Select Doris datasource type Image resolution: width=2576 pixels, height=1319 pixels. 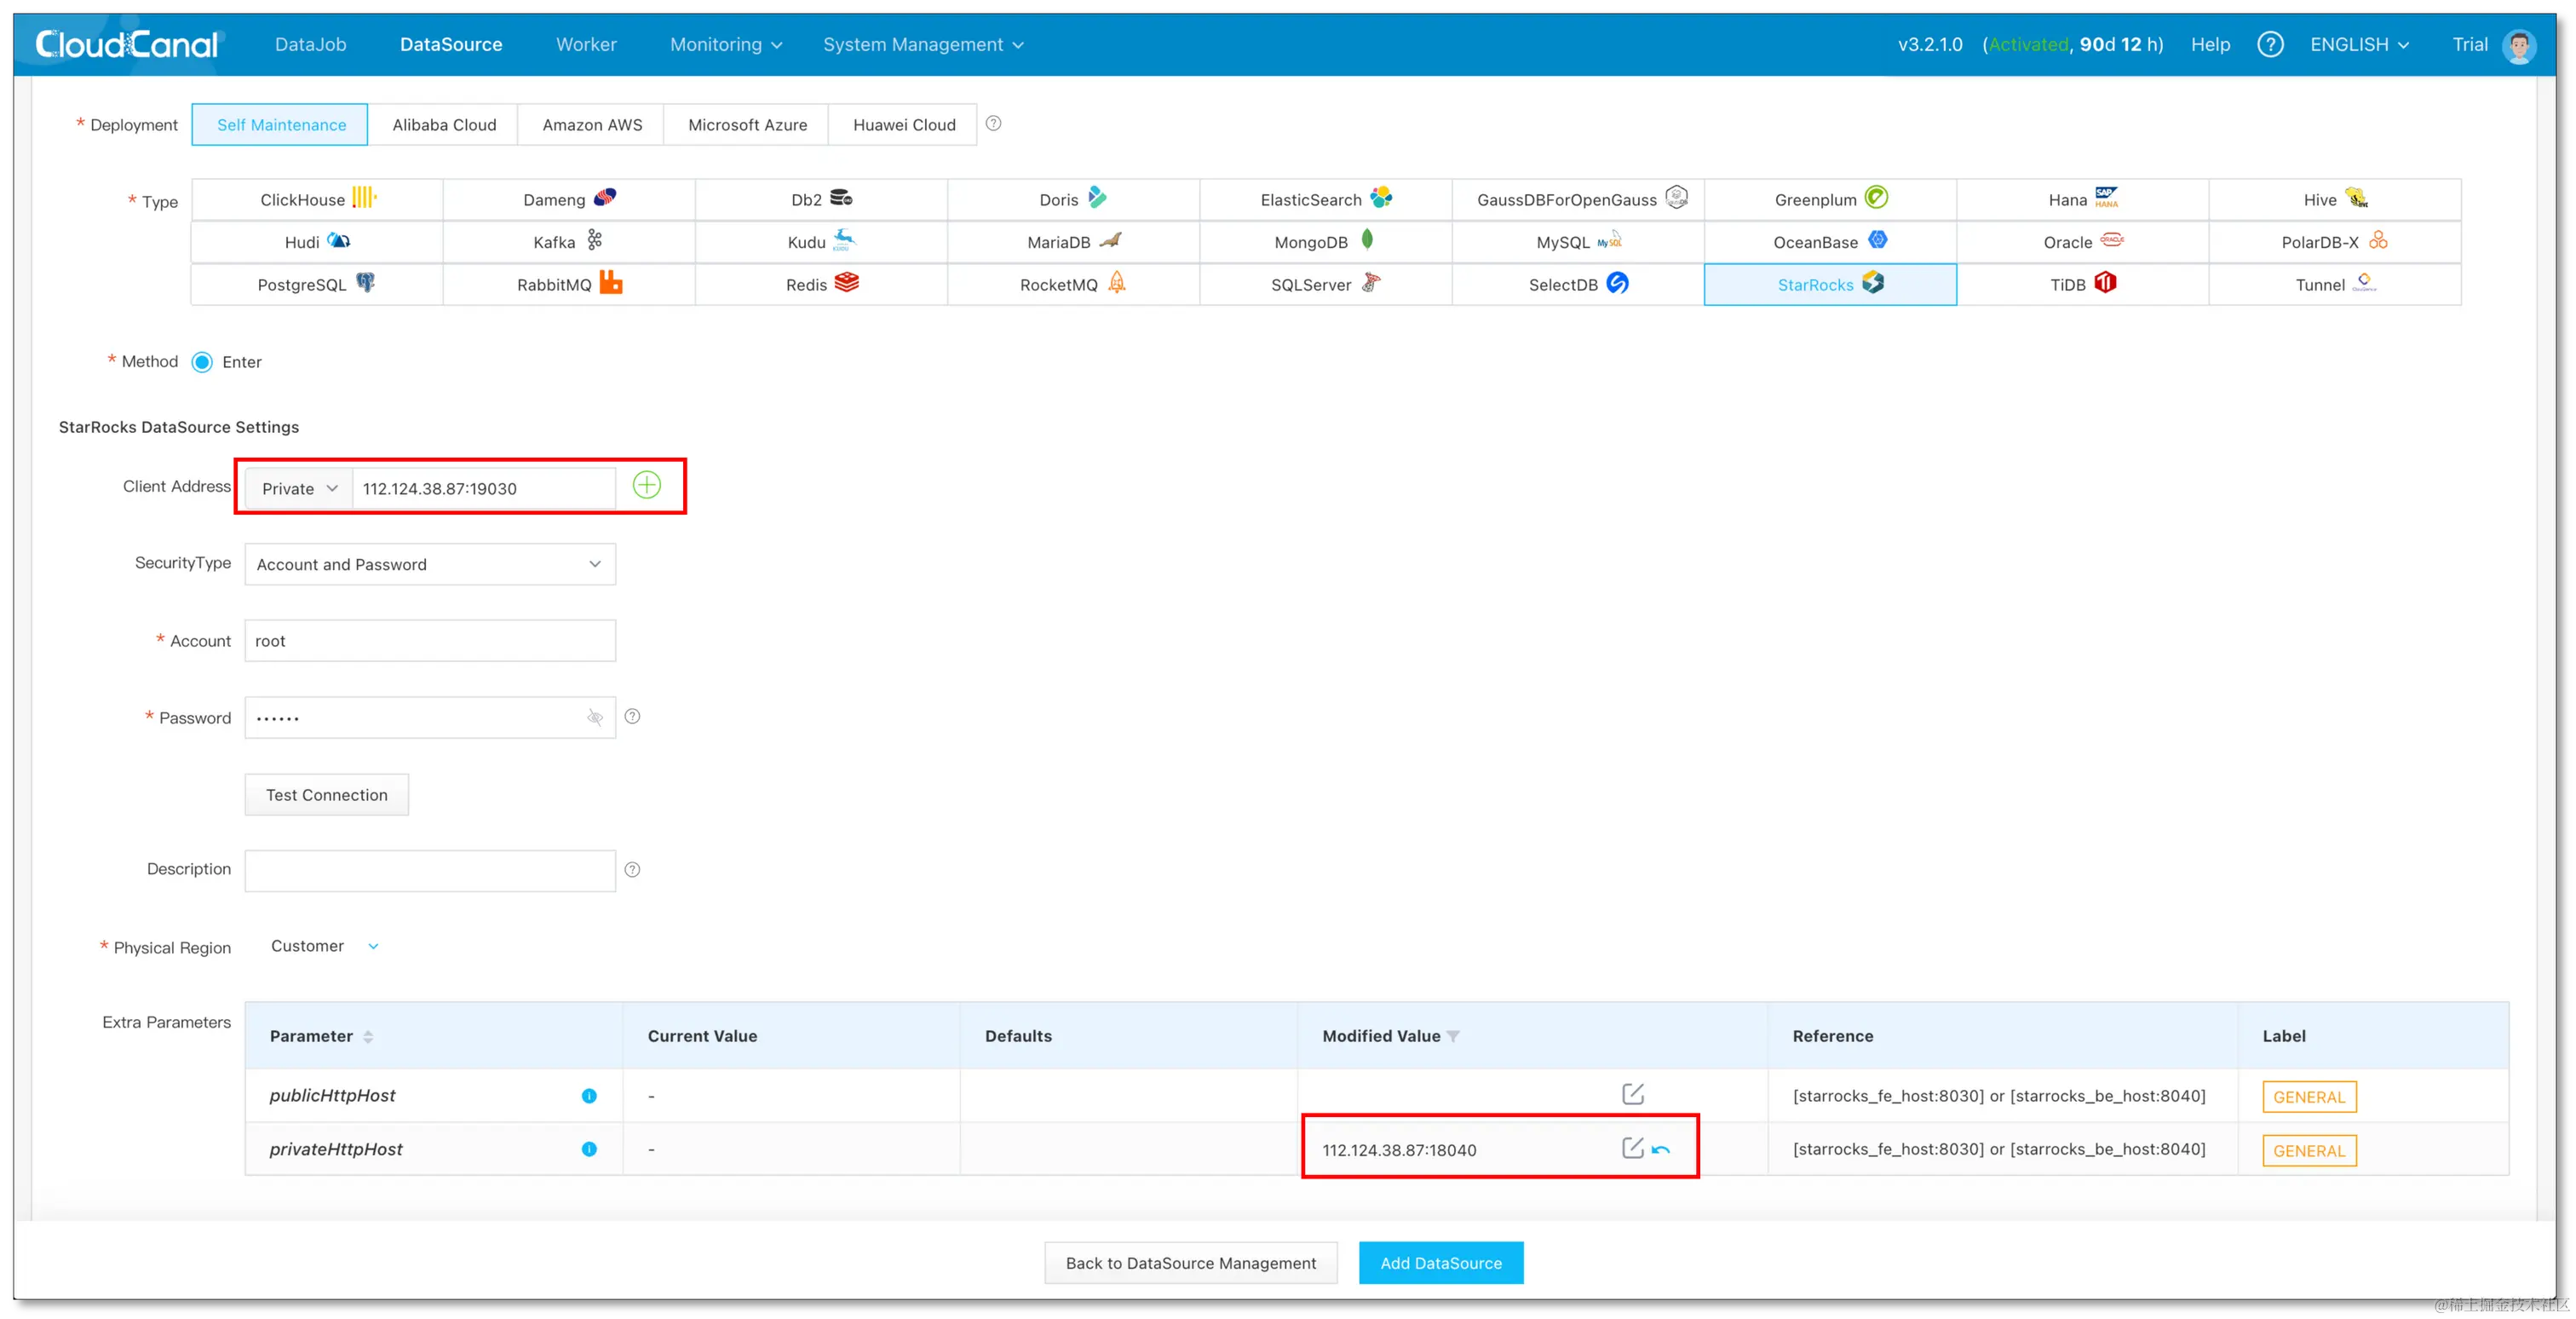pos(1073,199)
